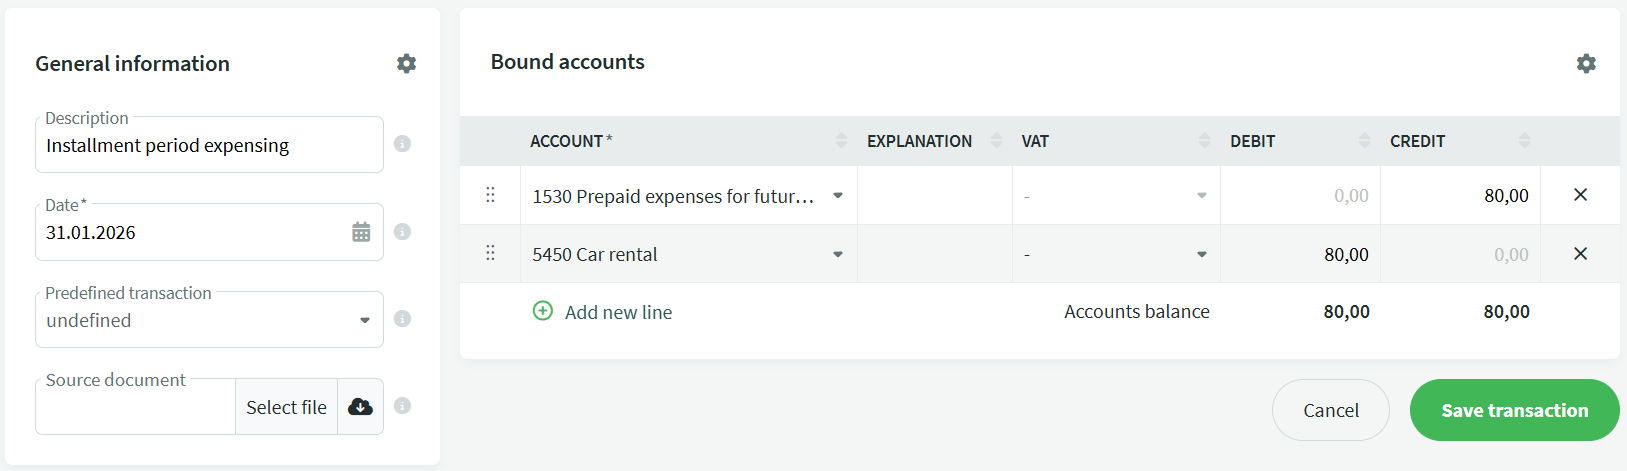
Task: Open Bound accounts settings gear
Action: click(1586, 64)
